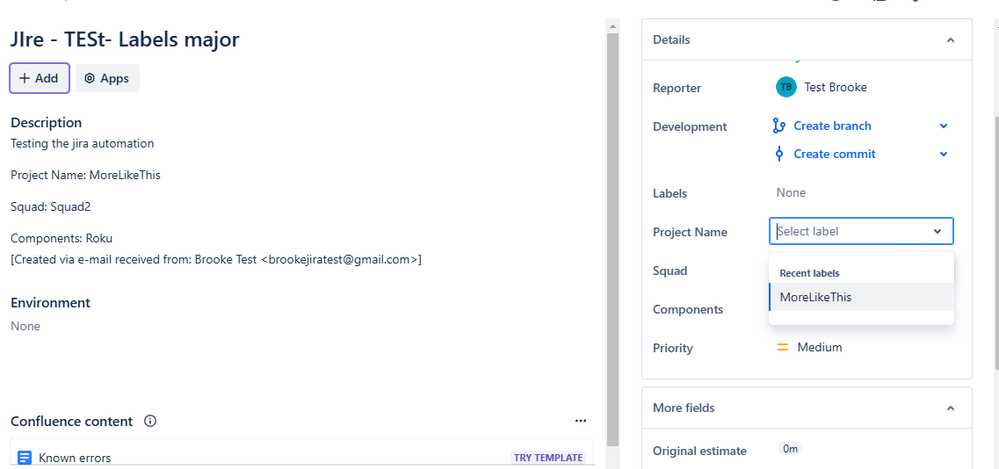The image size is (999, 469).
Task: Click the Squad field label
Action: pyautogui.click(x=670, y=271)
